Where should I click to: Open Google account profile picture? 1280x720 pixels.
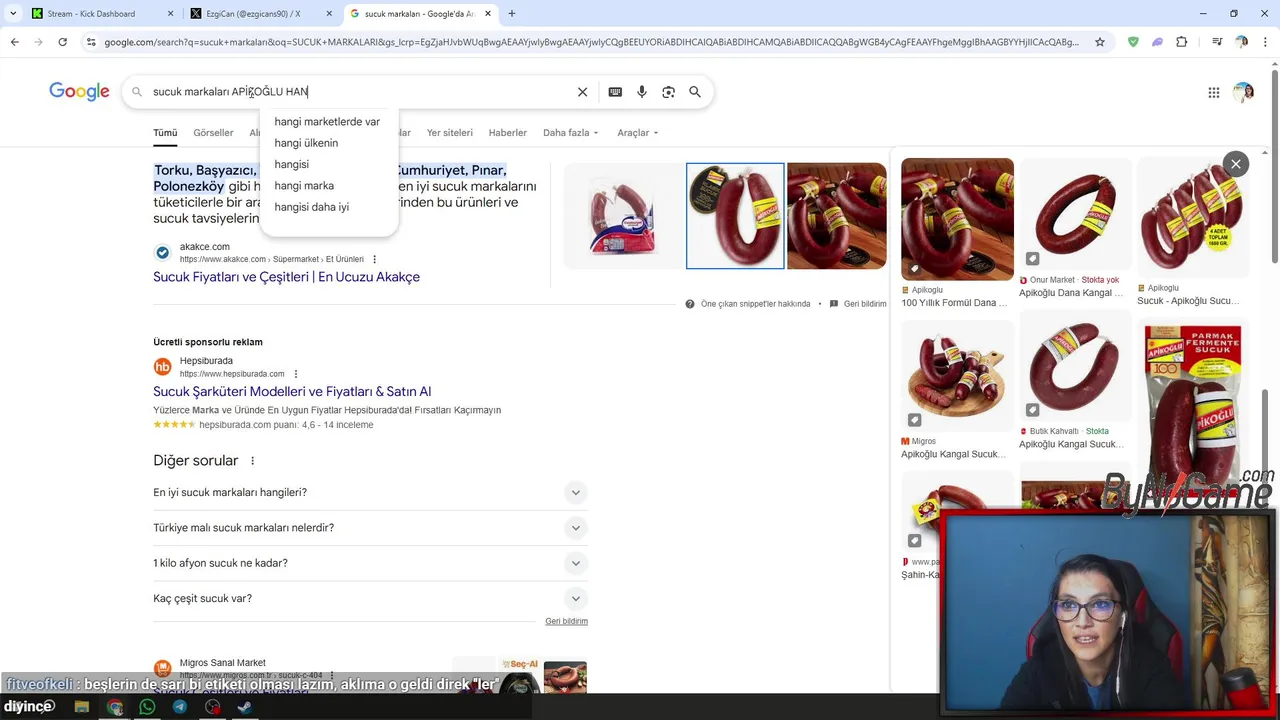coord(1243,92)
